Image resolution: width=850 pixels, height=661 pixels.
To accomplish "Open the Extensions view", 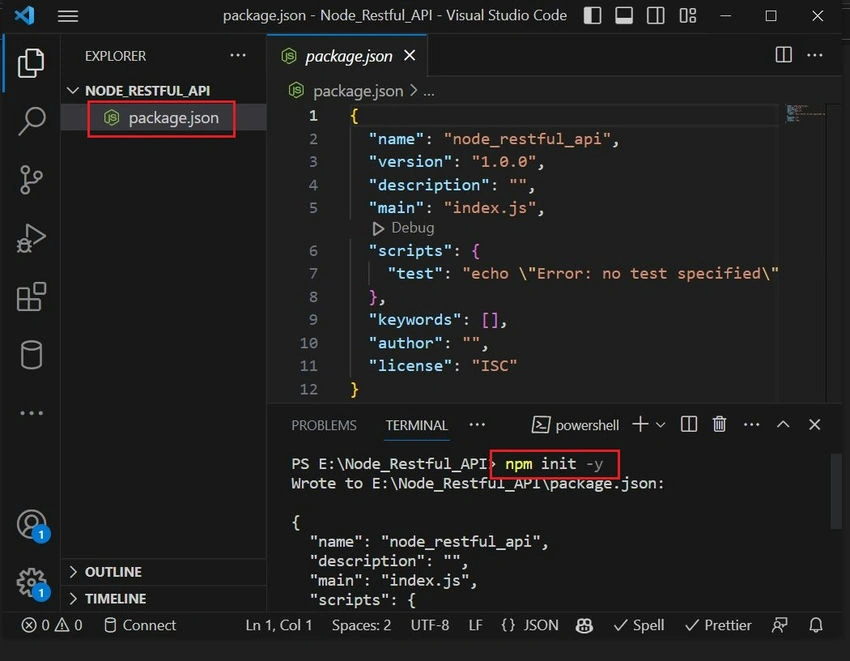I will tap(31, 296).
